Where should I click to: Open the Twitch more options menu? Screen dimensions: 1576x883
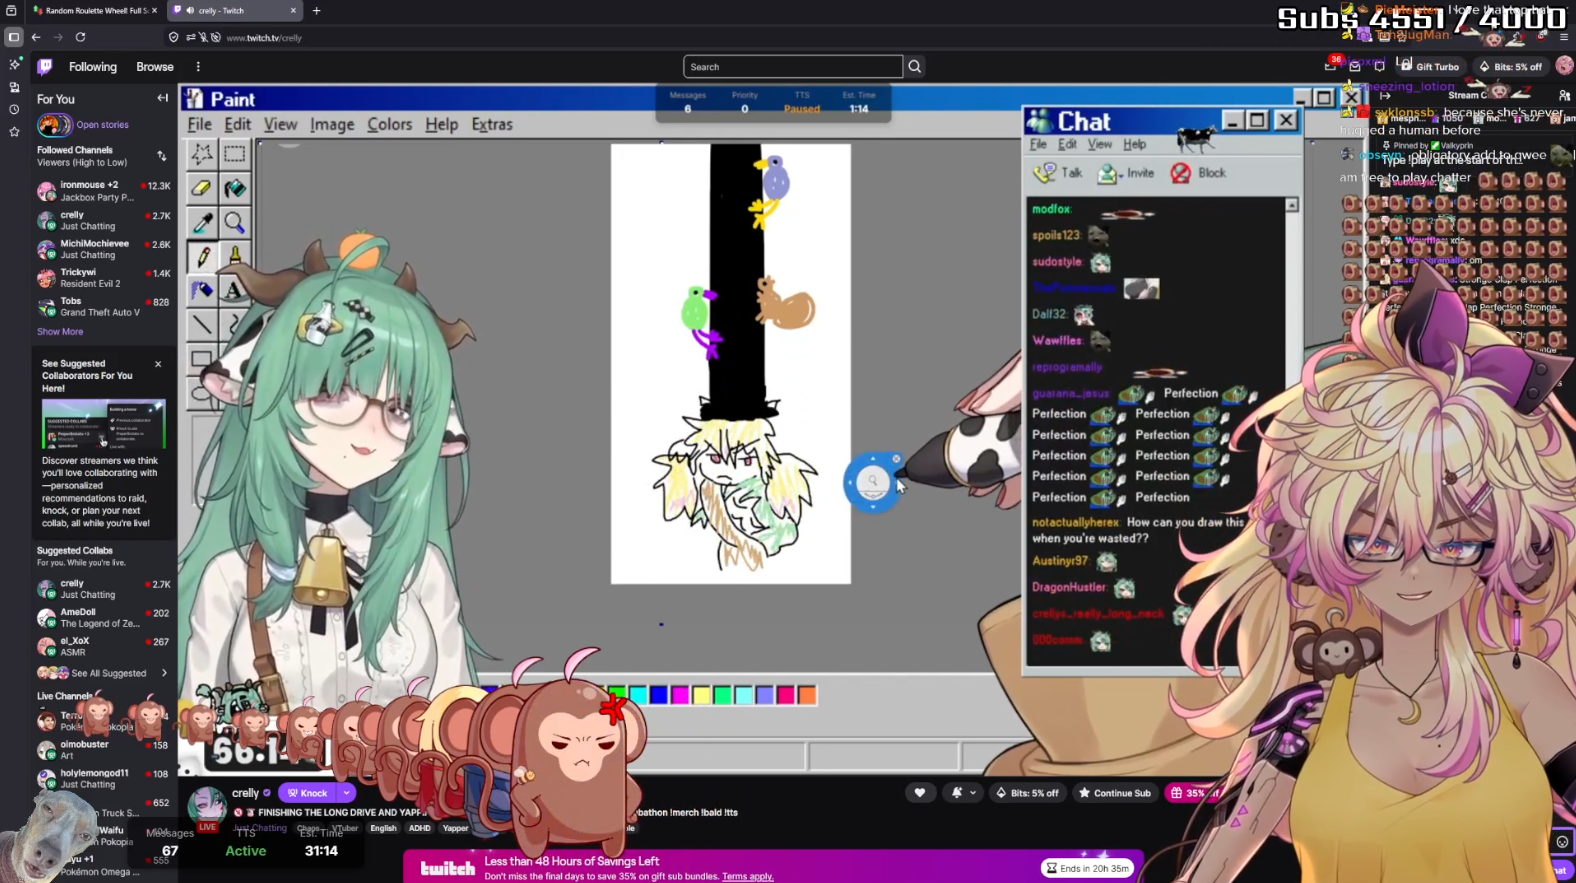[x=198, y=67]
